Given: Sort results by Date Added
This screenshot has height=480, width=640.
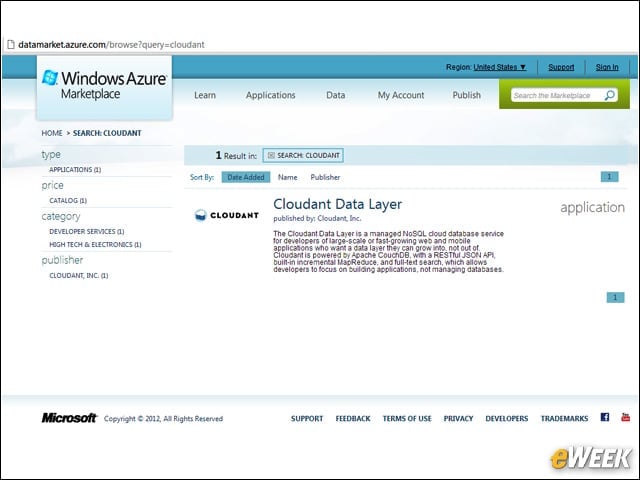Looking at the screenshot, I should pos(246,177).
